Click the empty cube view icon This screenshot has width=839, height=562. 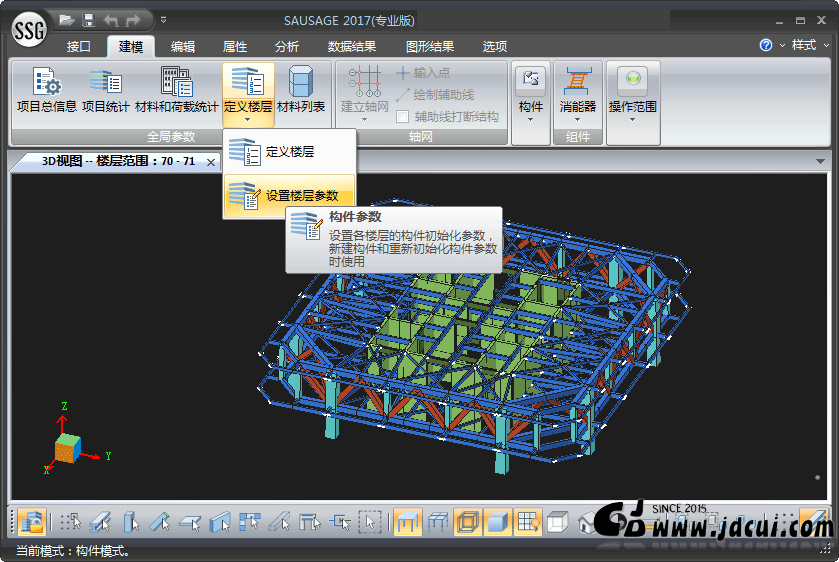pyautogui.click(x=558, y=521)
